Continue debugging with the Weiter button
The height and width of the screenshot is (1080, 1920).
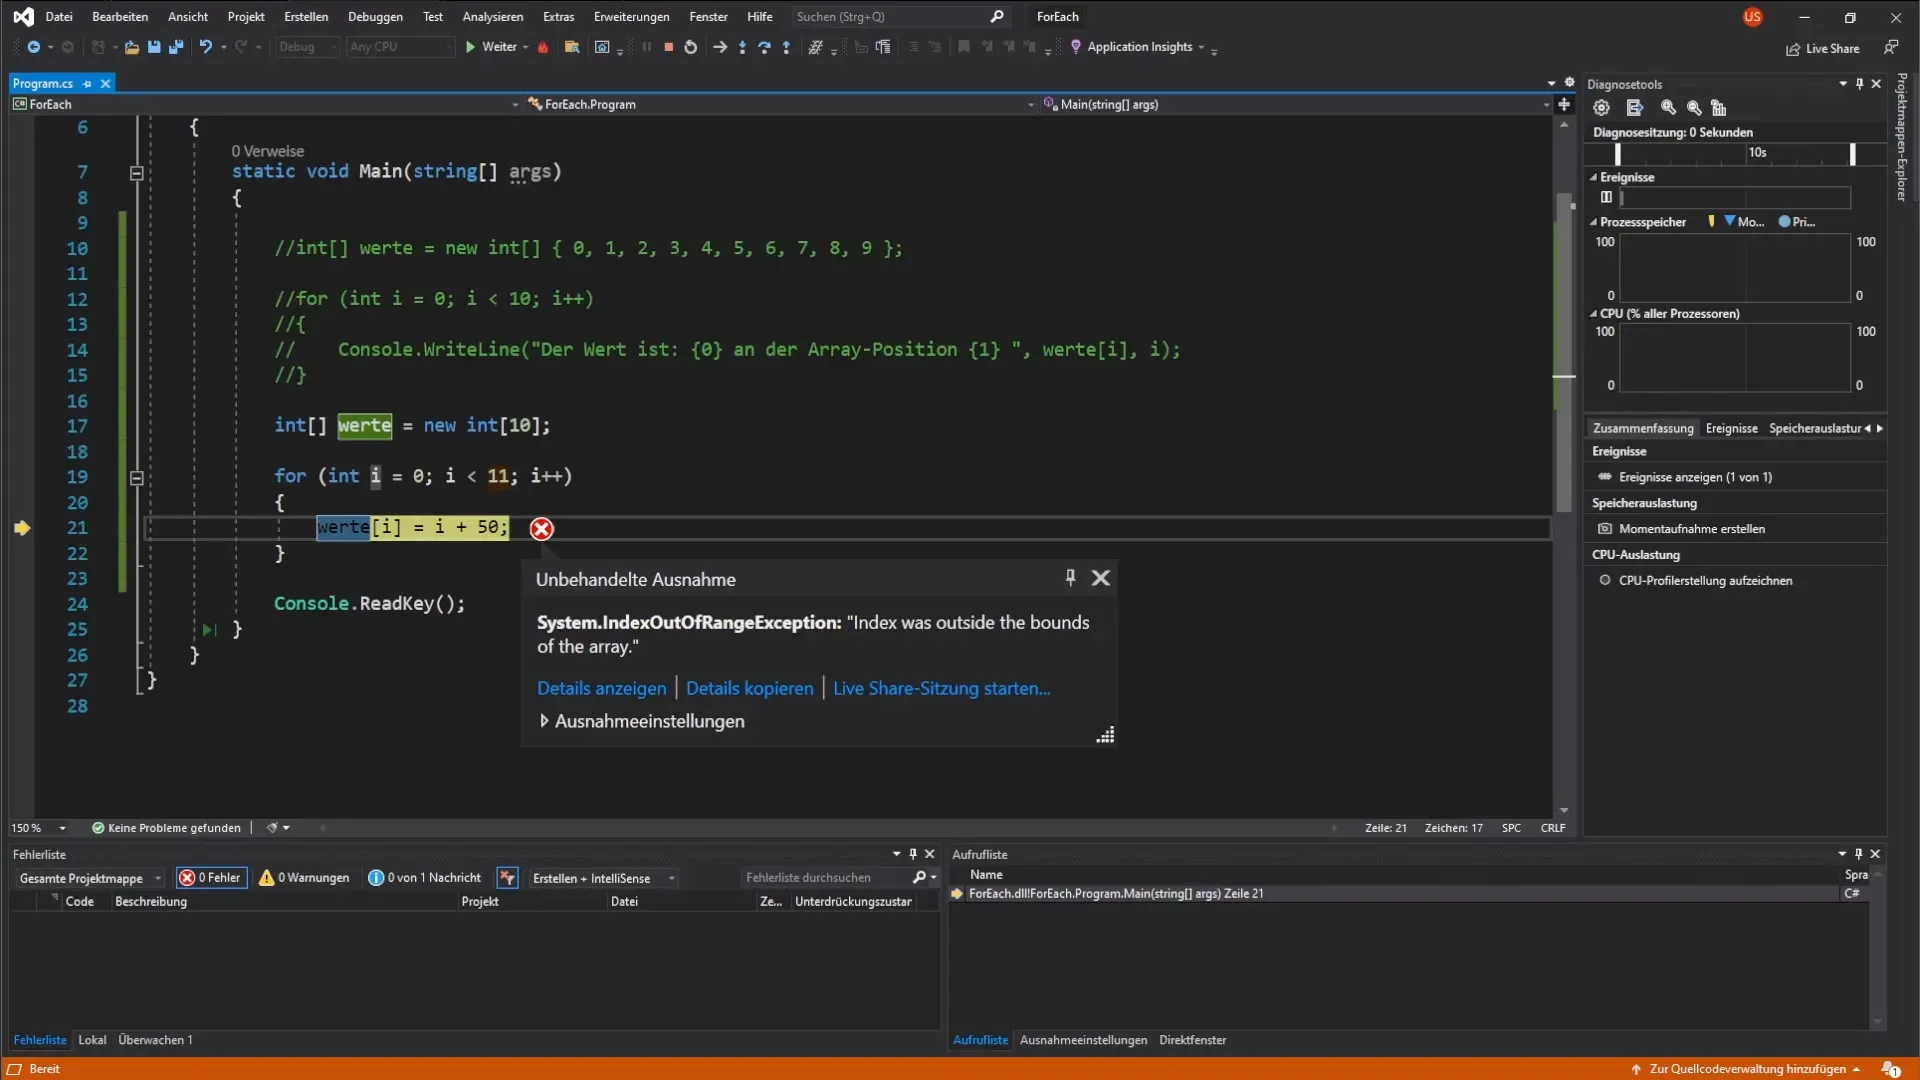(491, 47)
